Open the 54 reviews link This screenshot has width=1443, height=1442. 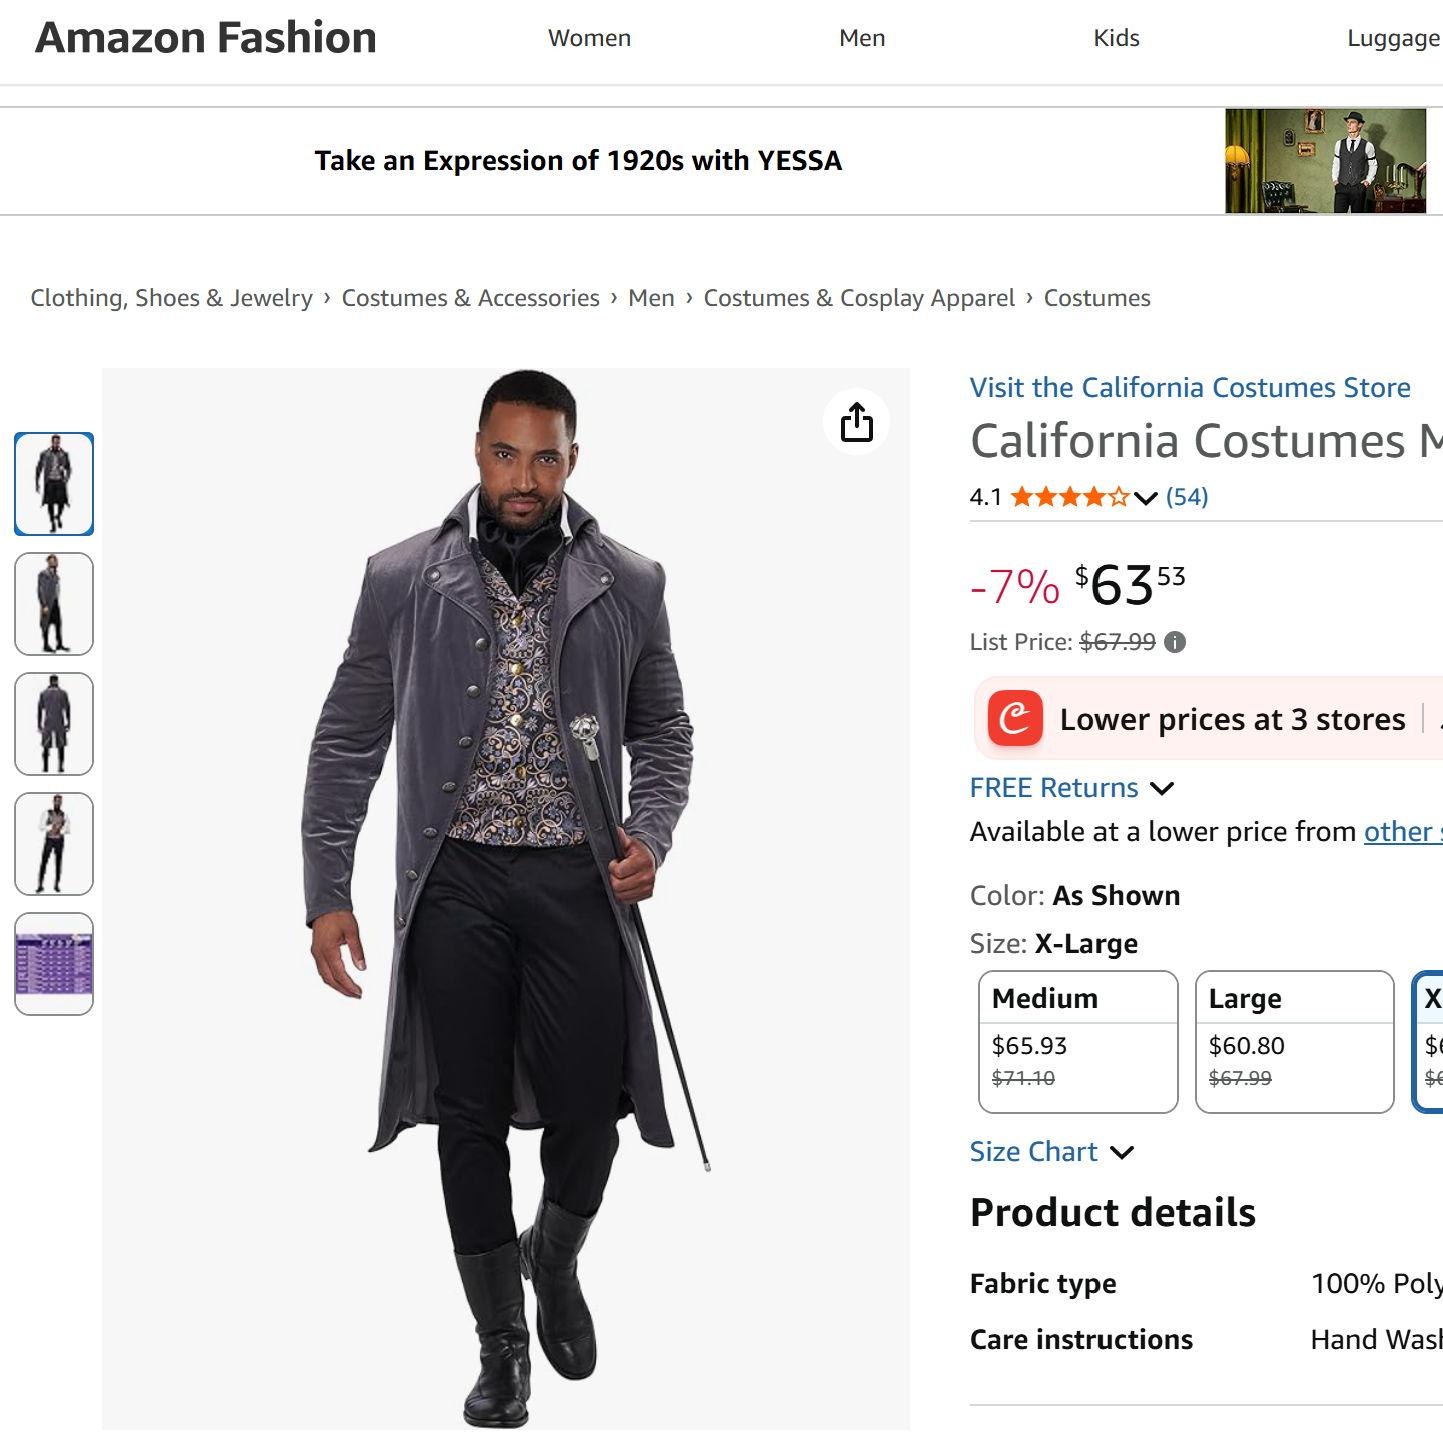(x=1187, y=497)
